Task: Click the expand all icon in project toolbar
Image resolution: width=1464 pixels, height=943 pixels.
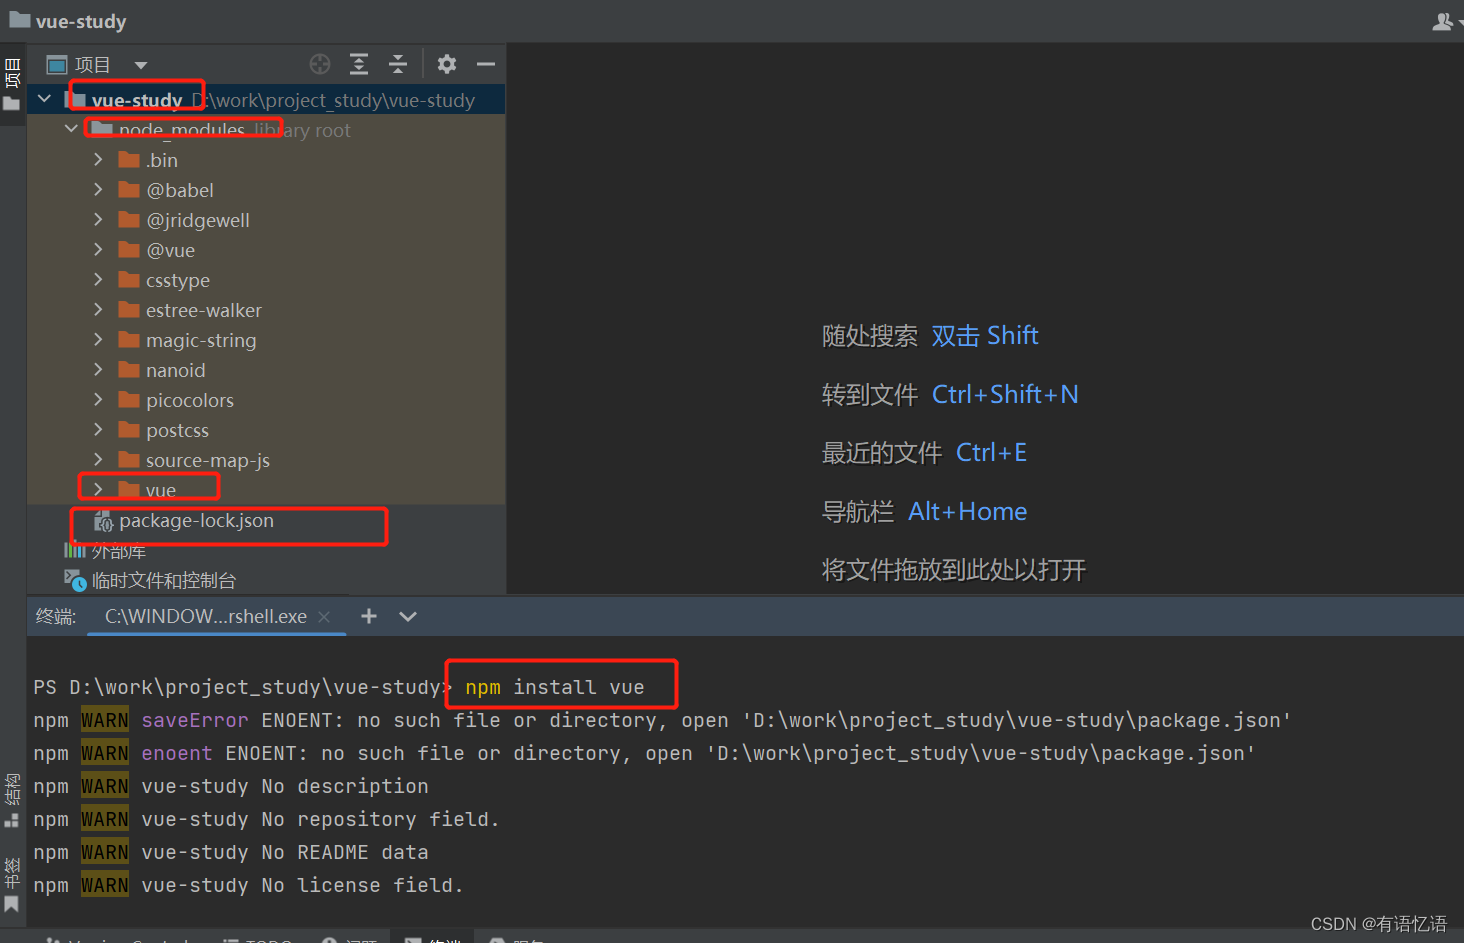Action: pos(359,65)
